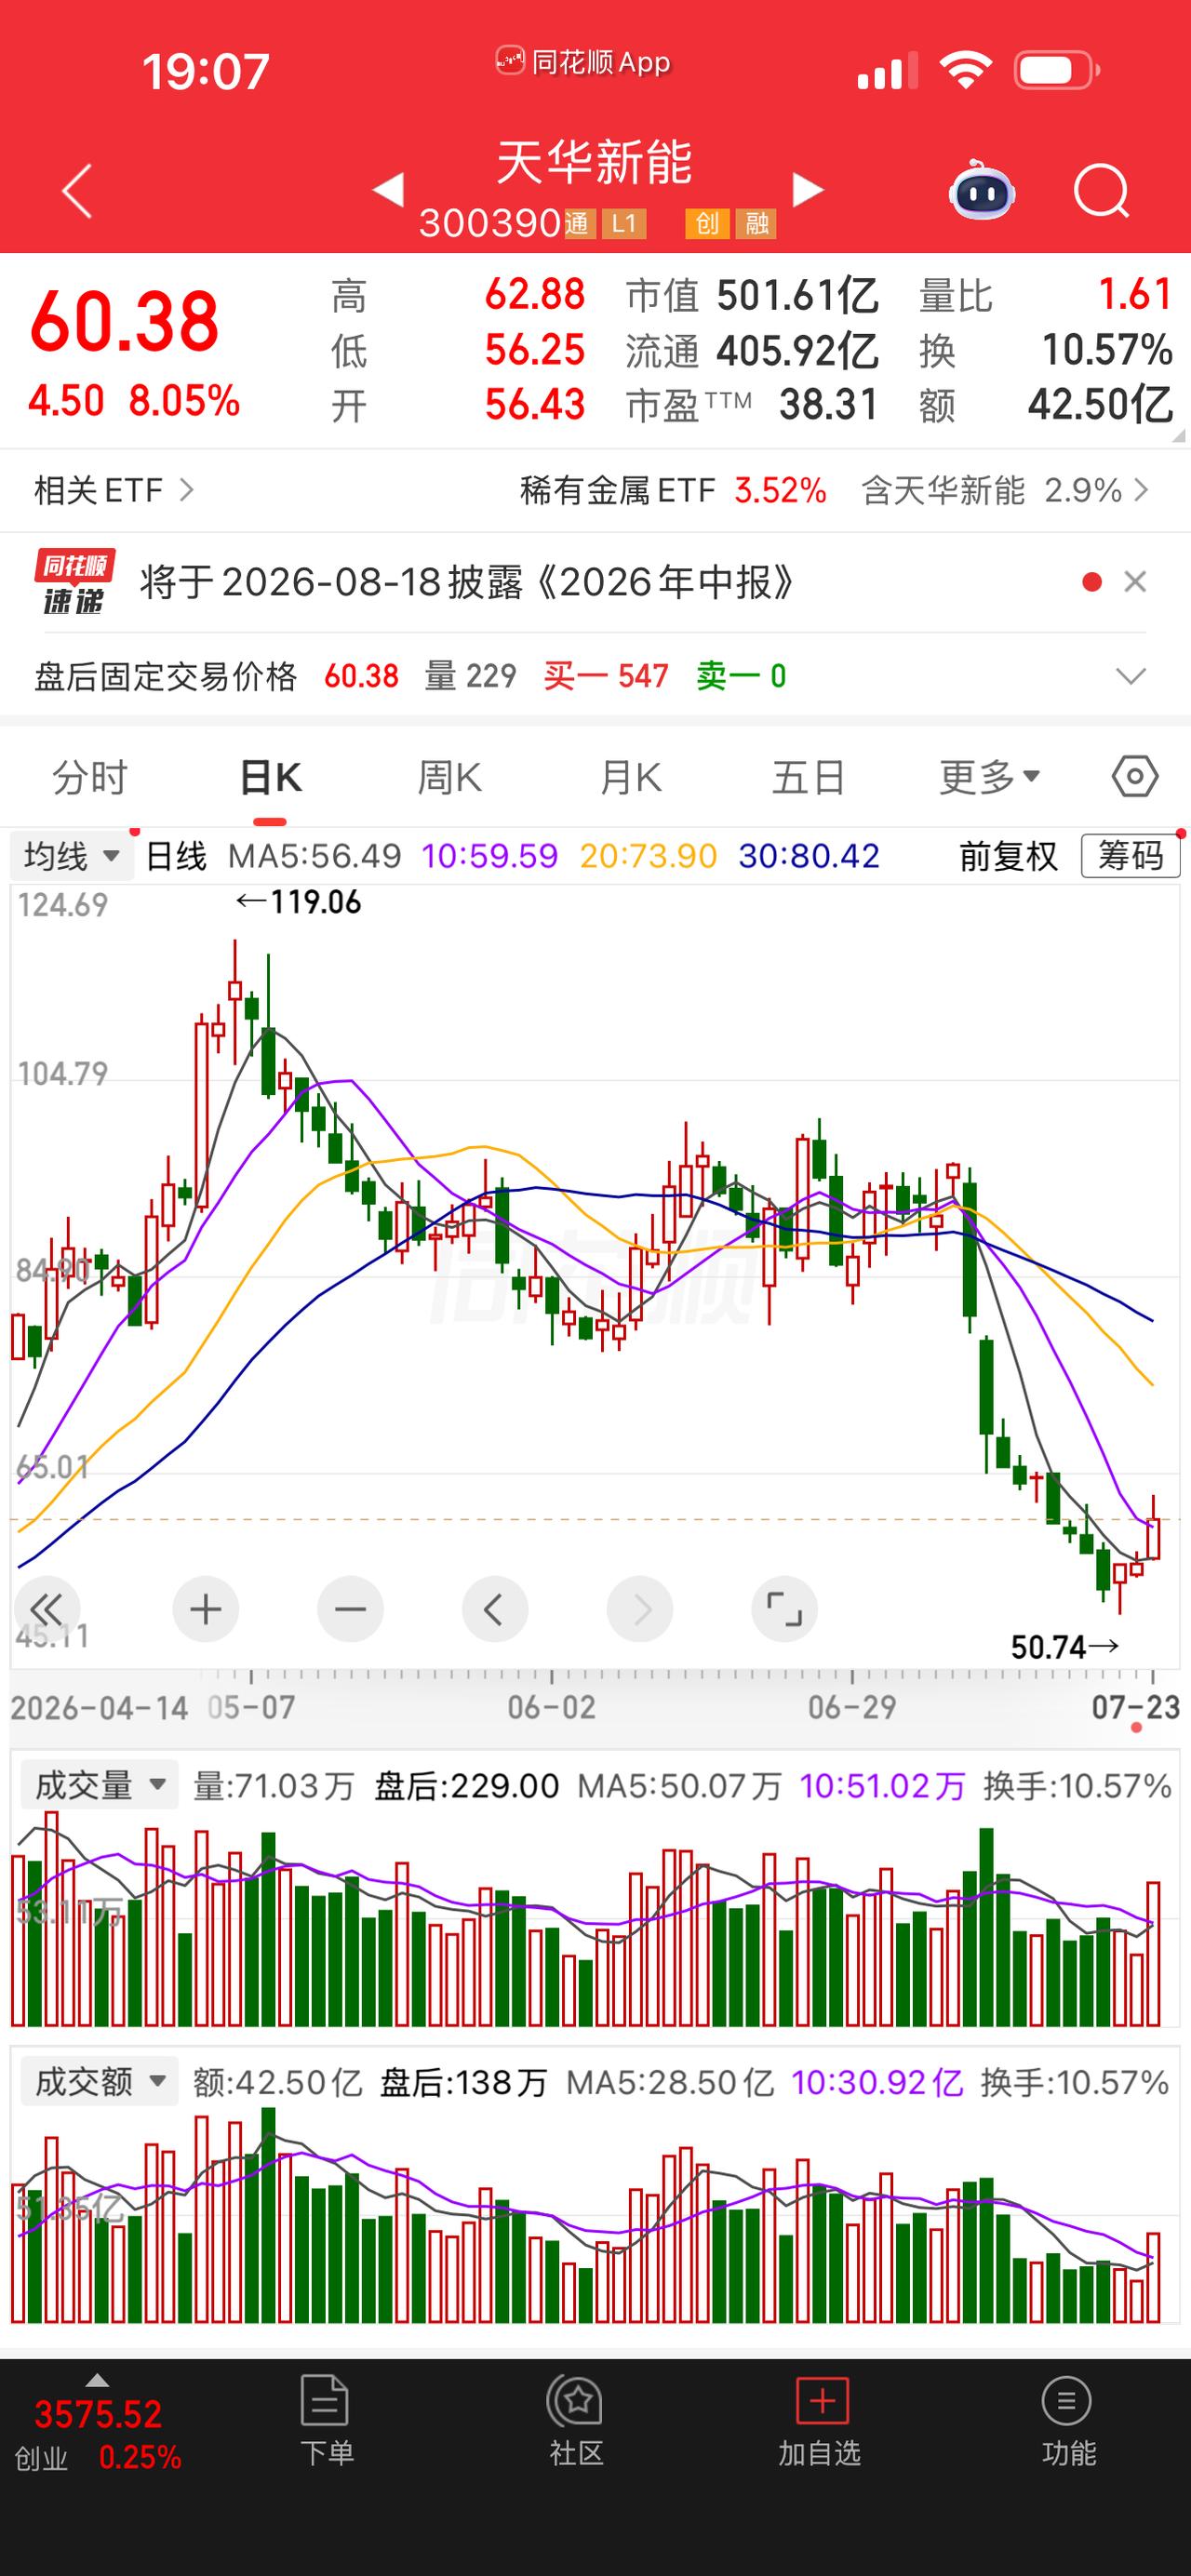The width and height of the screenshot is (1191, 2576).
Task: Add stock to watchlist with 加自选
Action: coord(820,2420)
